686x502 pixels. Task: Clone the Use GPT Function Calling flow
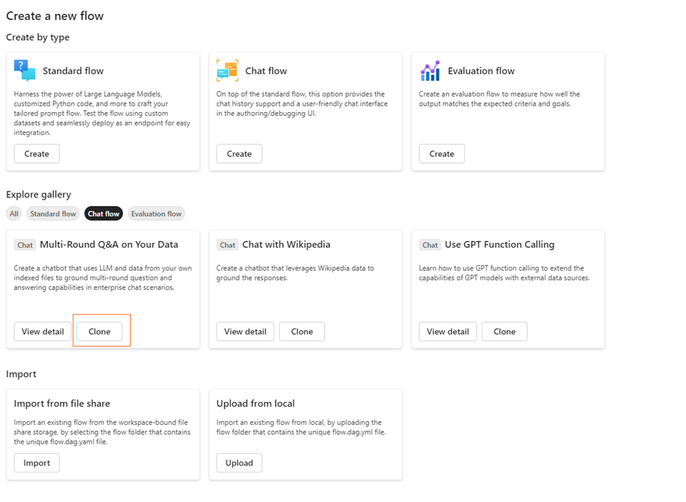(x=504, y=331)
